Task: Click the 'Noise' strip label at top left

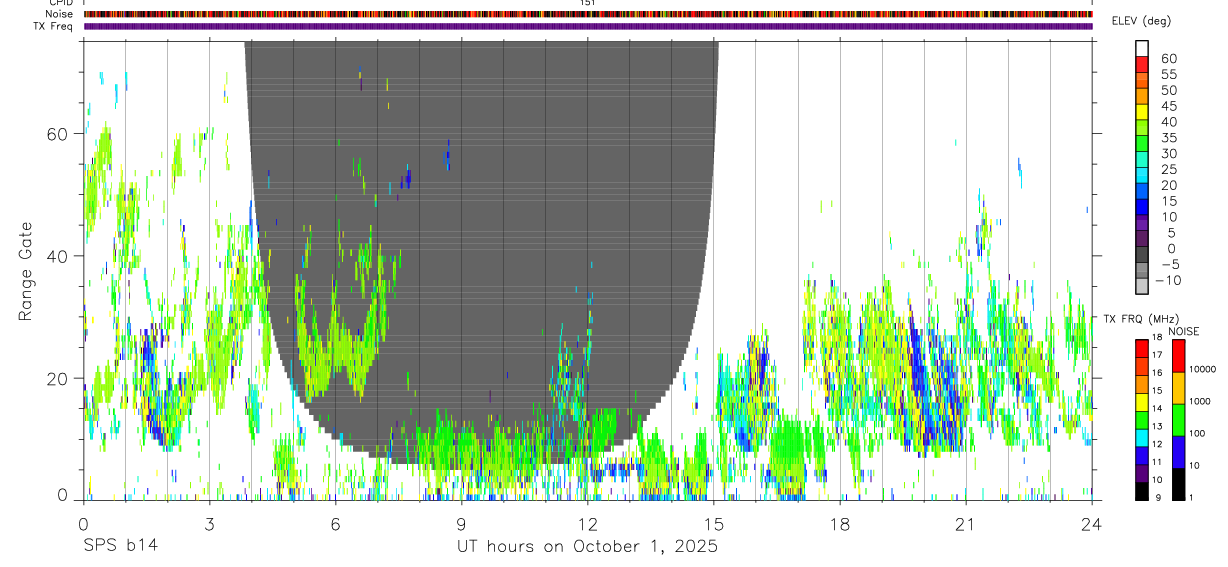Action: (61, 14)
